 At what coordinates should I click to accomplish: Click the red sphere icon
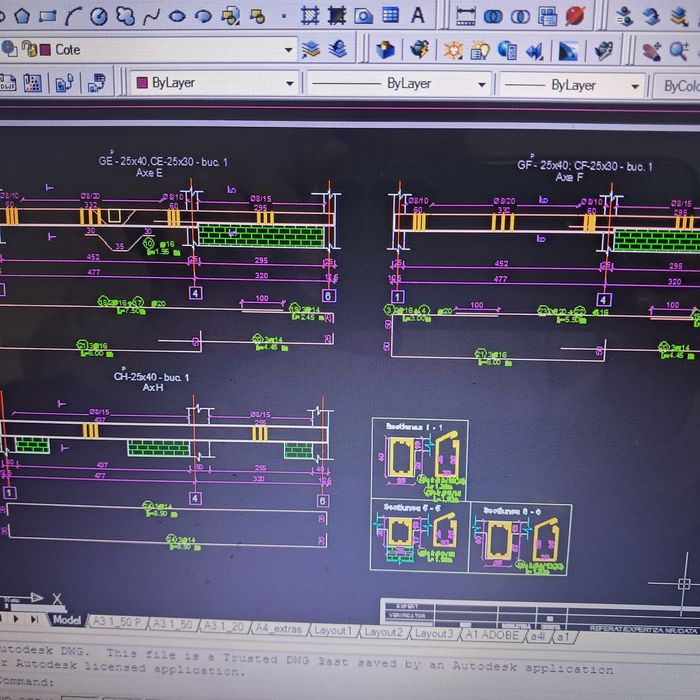point(575,16)
